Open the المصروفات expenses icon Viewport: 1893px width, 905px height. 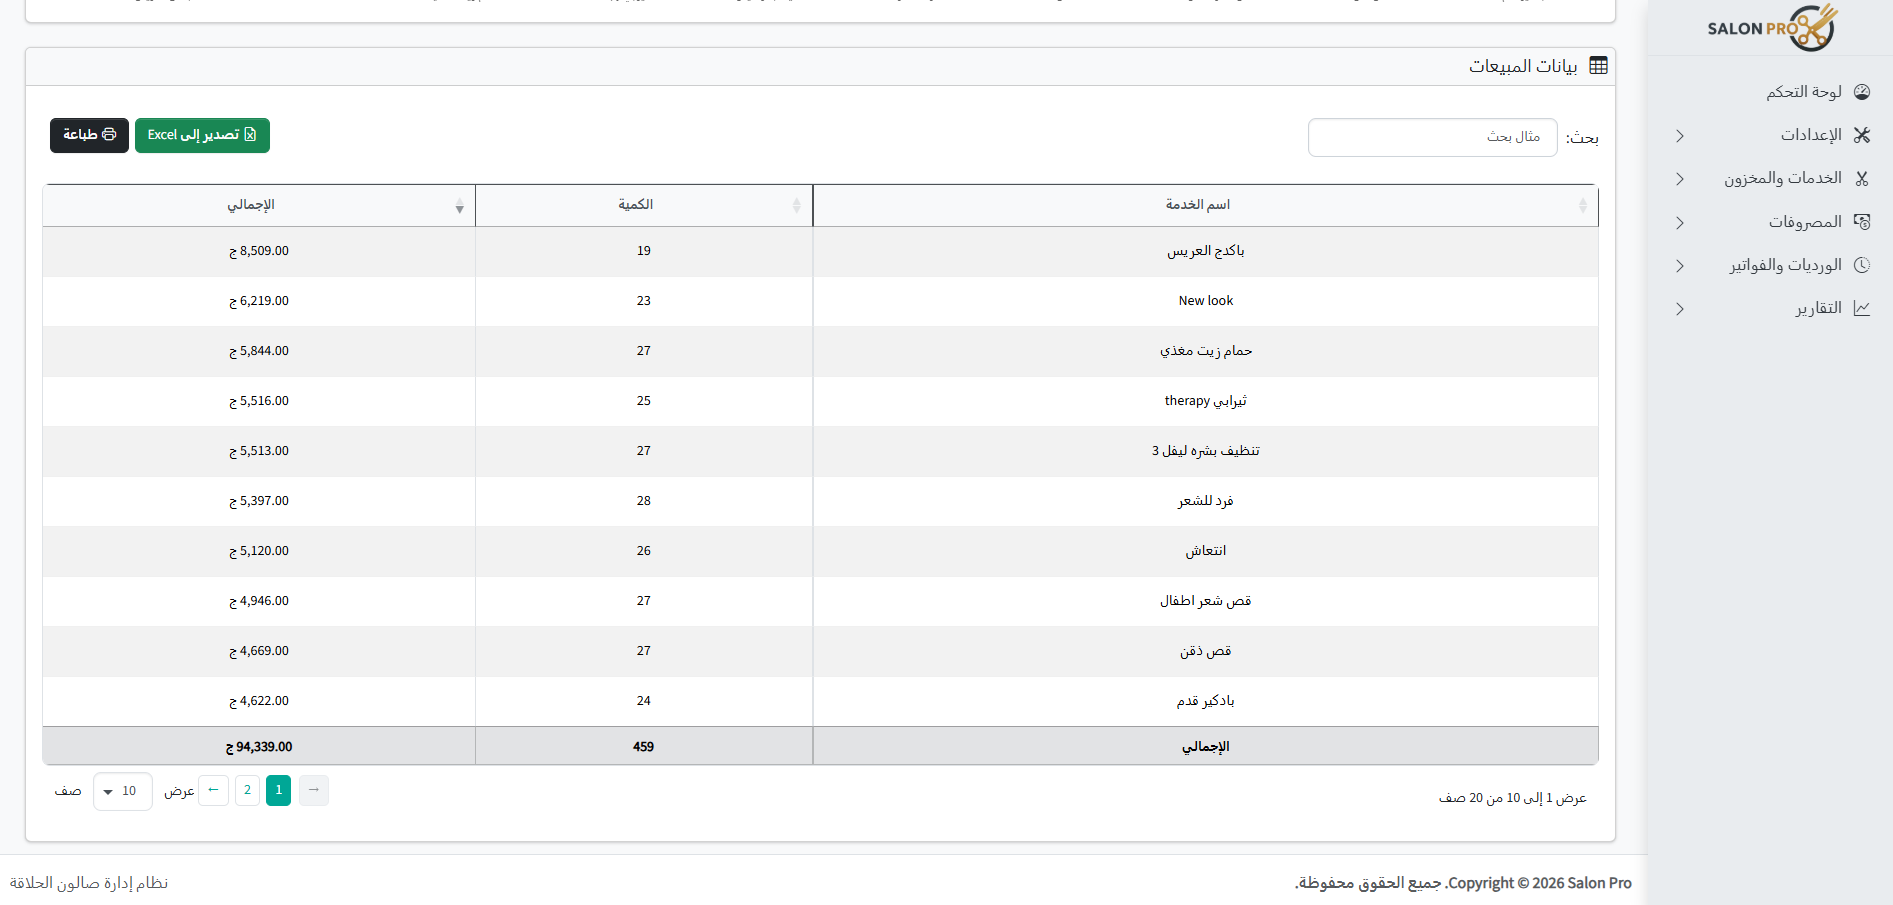pos(1862,221)
